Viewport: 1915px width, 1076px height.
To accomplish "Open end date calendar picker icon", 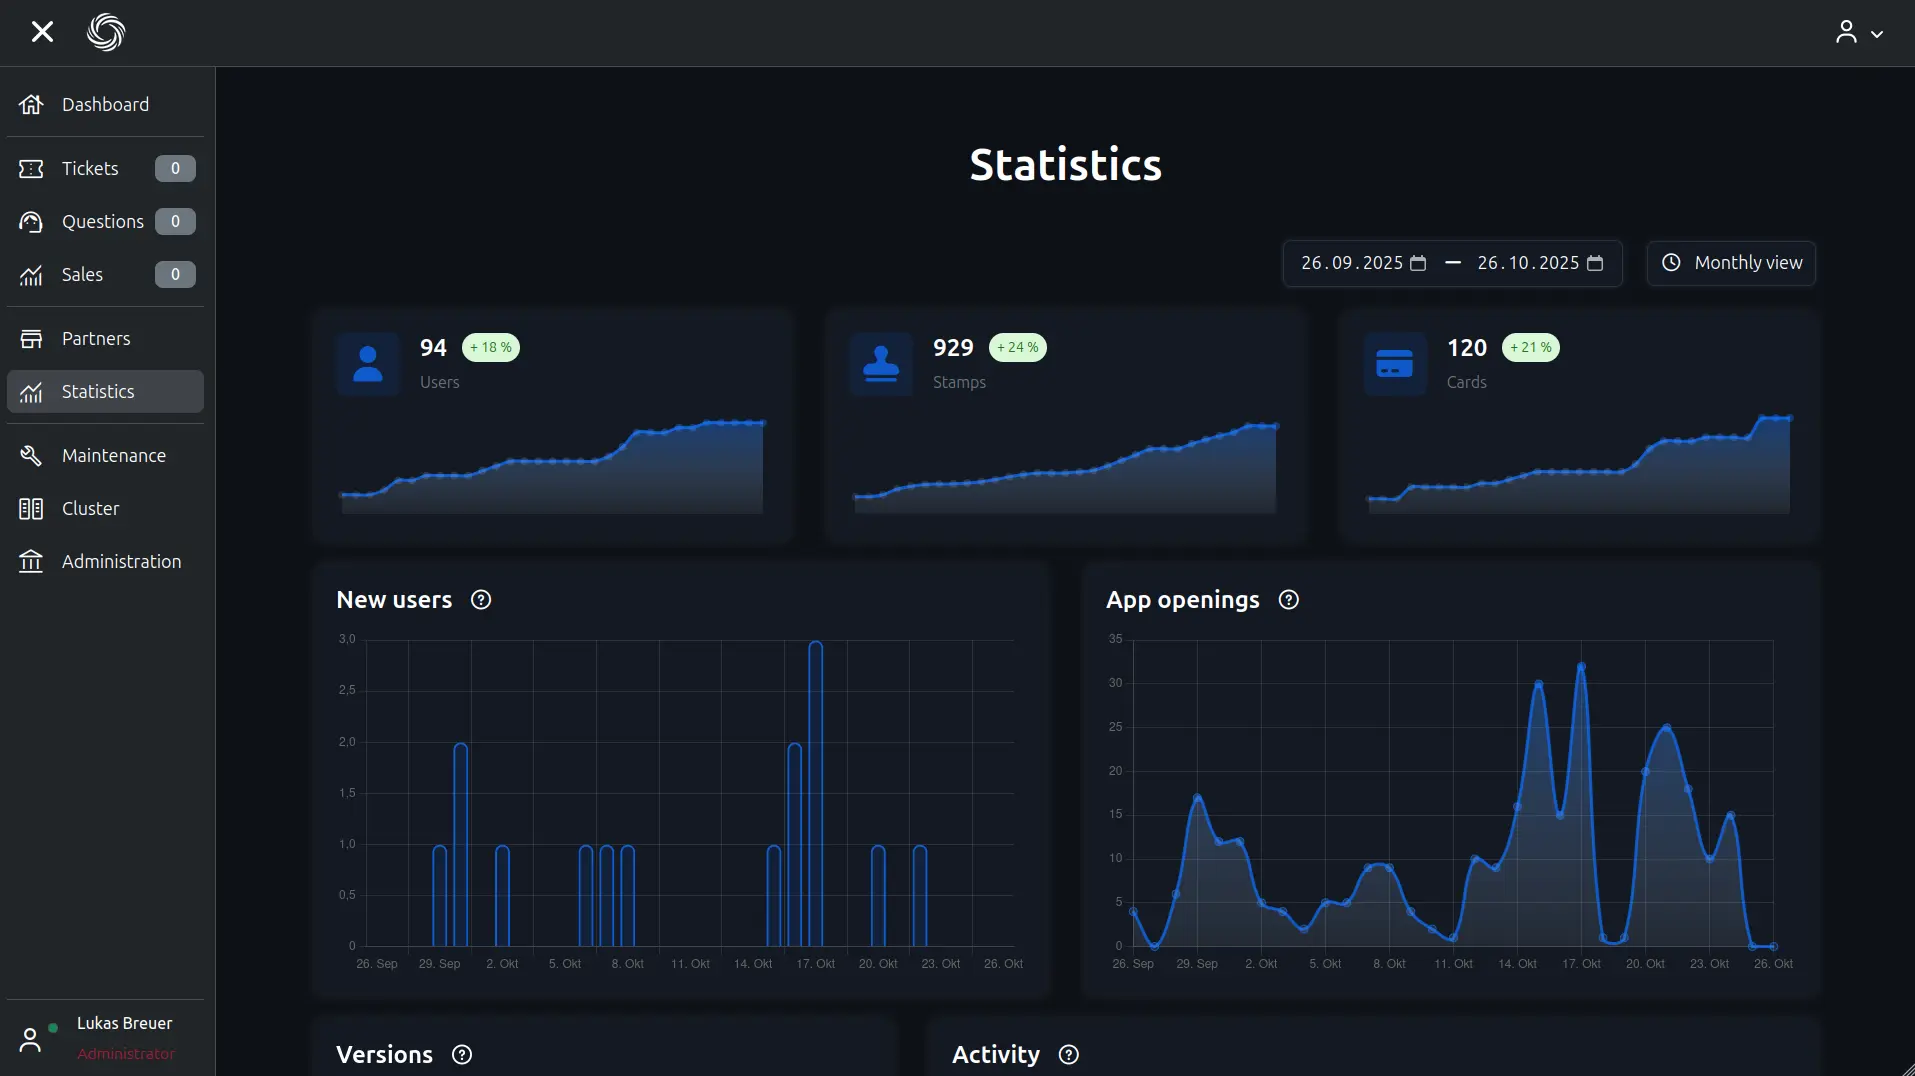I will point(1595,263).
